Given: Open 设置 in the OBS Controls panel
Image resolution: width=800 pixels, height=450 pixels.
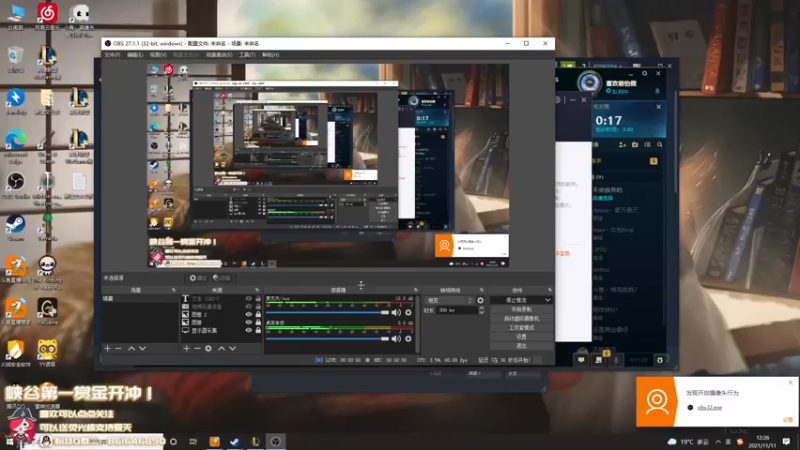Looking at the screenshot, I should (x=521, y=337).
